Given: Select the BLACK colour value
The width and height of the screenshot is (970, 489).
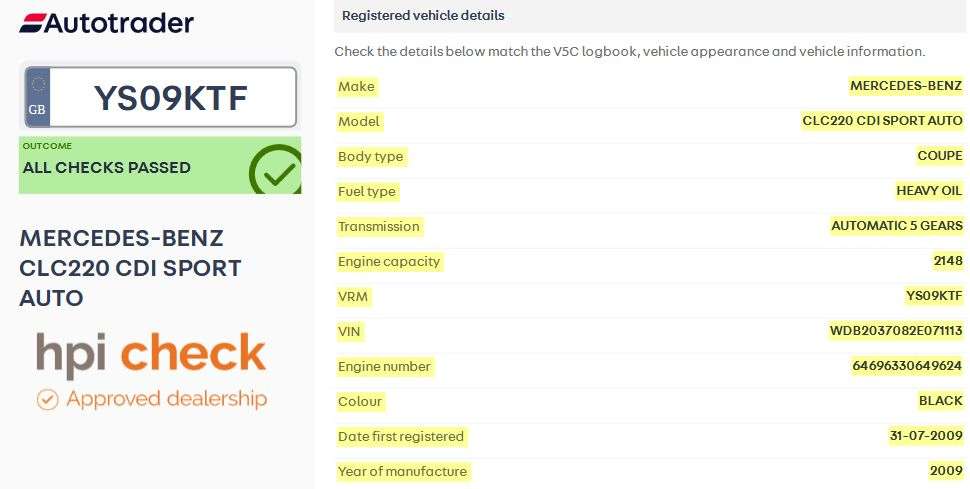Looking at the screenshot, I should (940, 401).
